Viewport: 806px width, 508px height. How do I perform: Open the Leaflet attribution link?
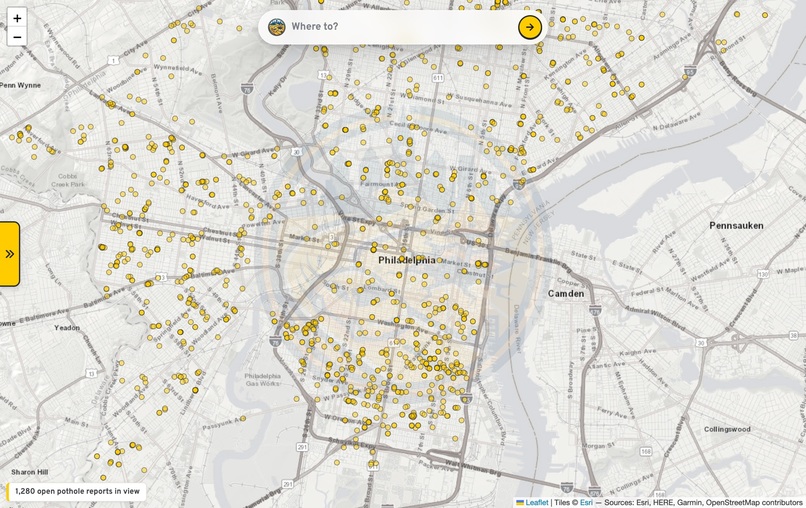(537, 502)
